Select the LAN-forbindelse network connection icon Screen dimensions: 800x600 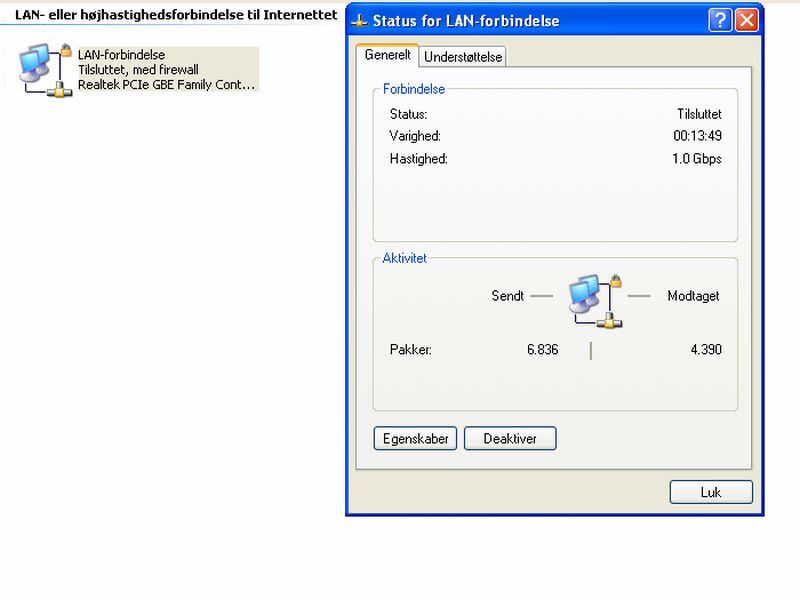[45, 70]
